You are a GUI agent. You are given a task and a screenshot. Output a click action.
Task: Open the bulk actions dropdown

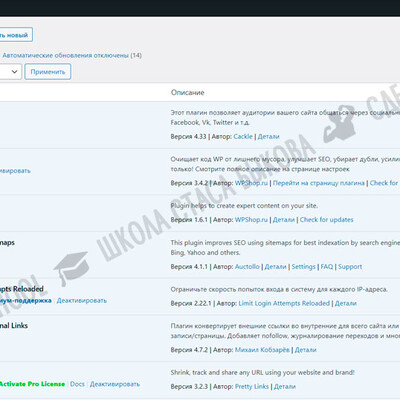pyautogui.click(x=11, y=72)
